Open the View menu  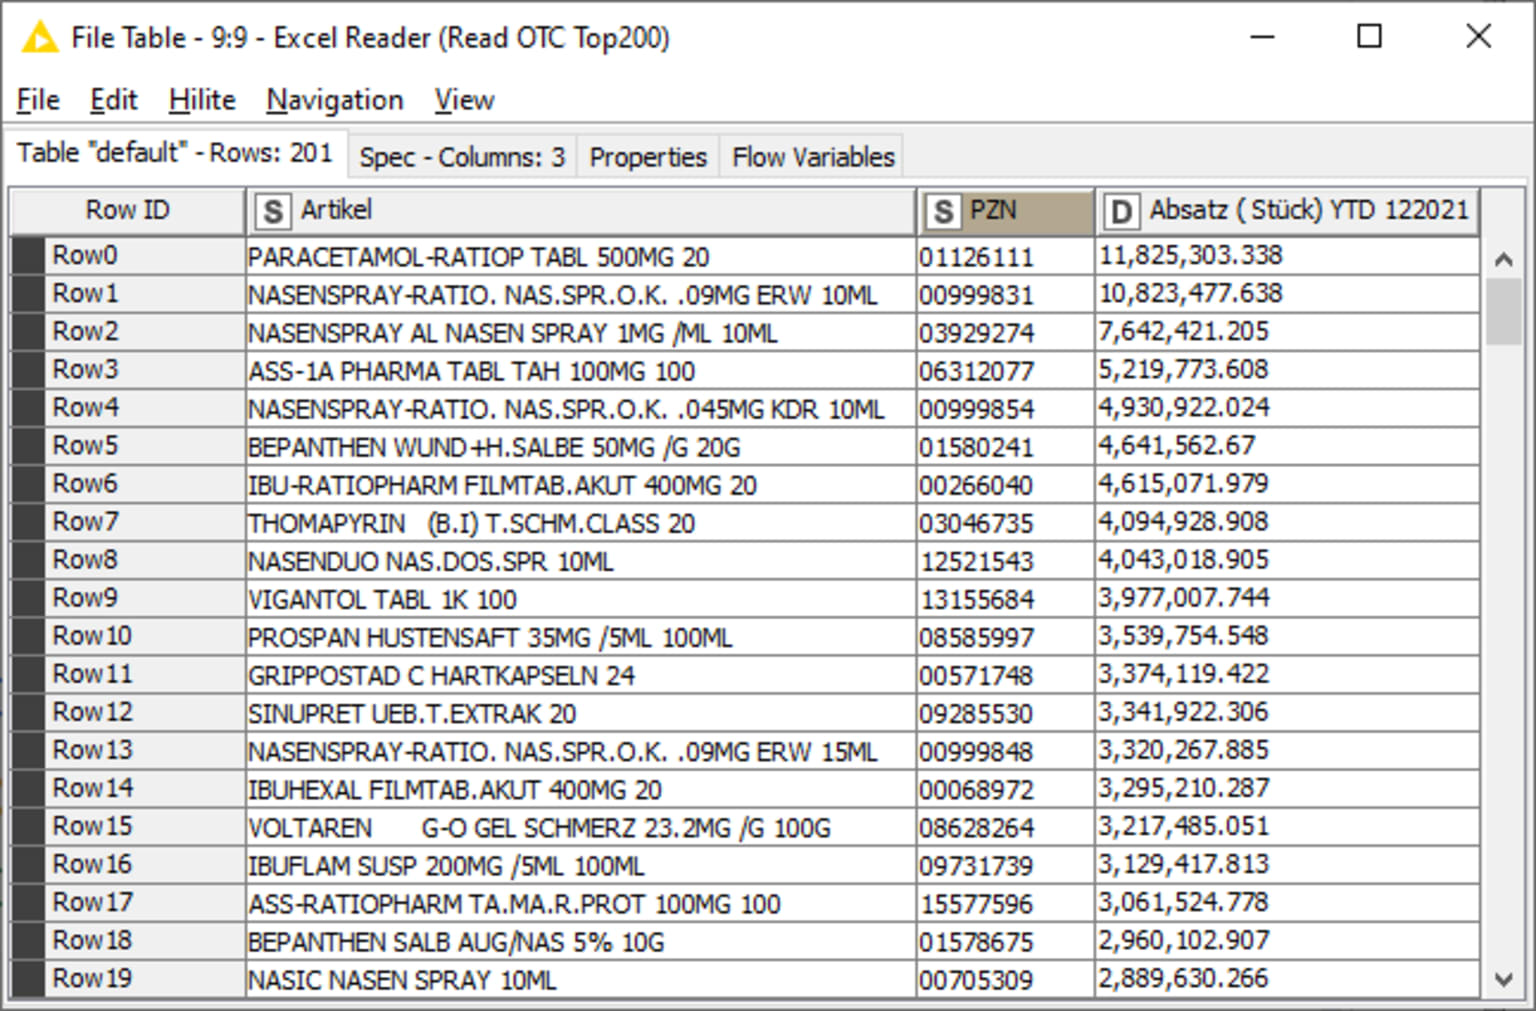coord(464,100)
